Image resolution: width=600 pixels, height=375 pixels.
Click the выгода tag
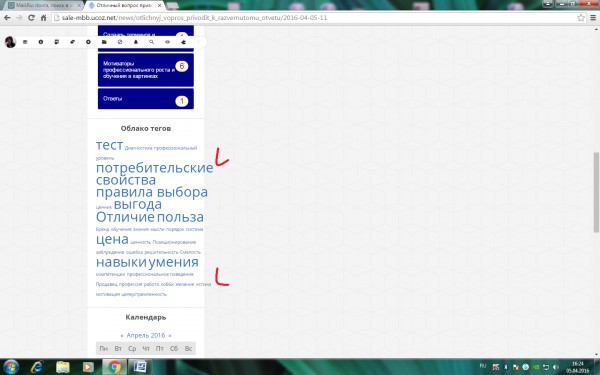pos(138,204)
